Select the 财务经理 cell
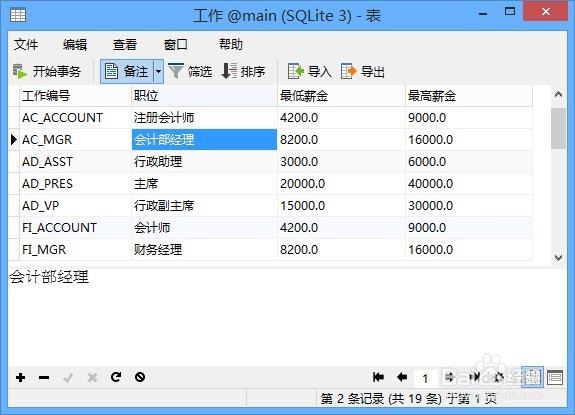The height and width of the screenshot is (415, 575). [x=204, y=250]
